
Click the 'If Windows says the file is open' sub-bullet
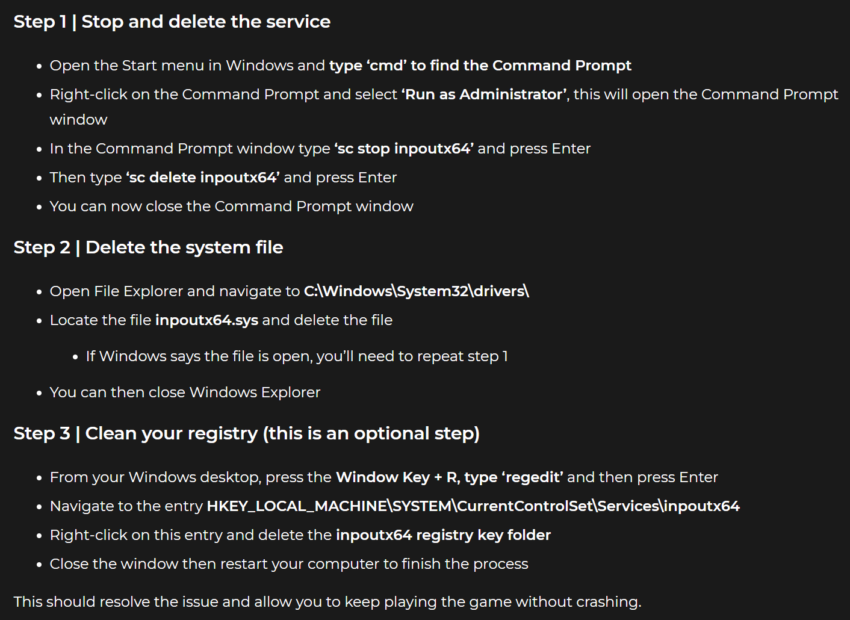[x=297, y=356]
